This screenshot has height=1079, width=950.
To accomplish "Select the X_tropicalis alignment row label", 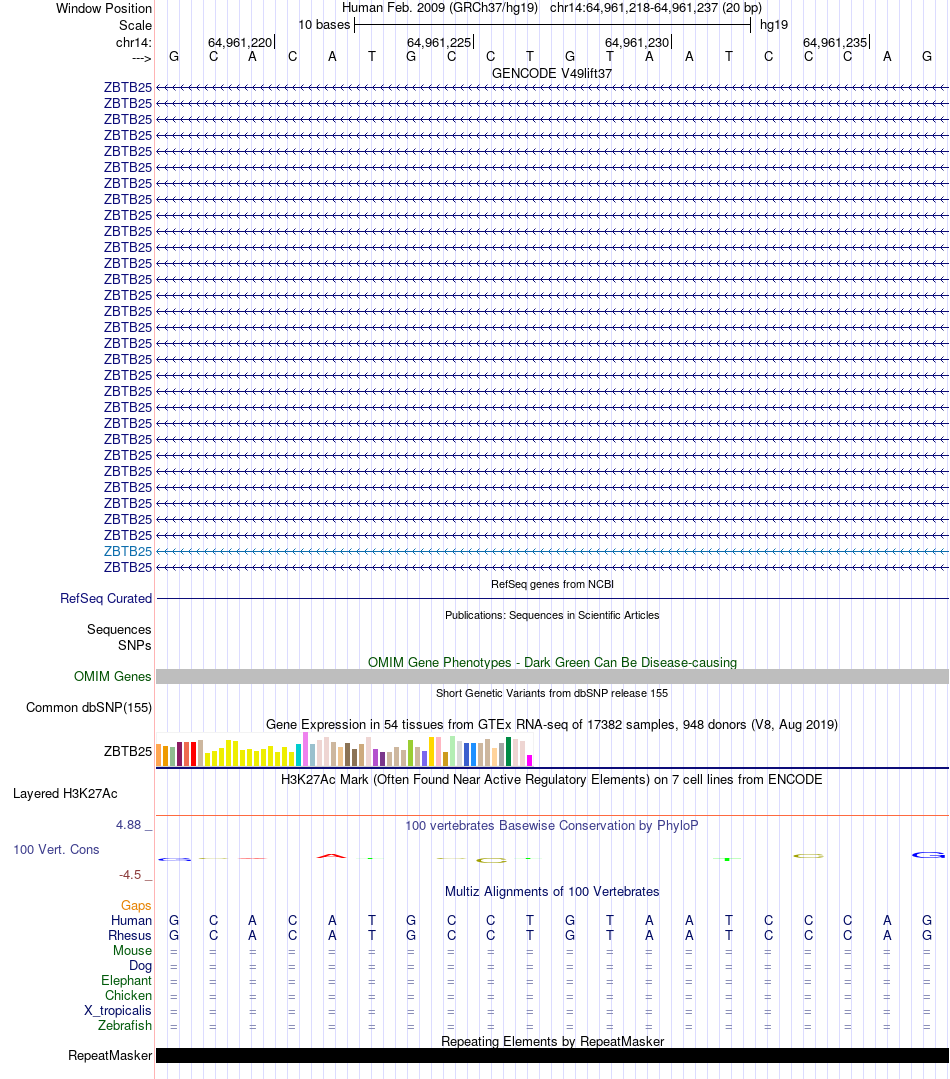I will 118,1011.
